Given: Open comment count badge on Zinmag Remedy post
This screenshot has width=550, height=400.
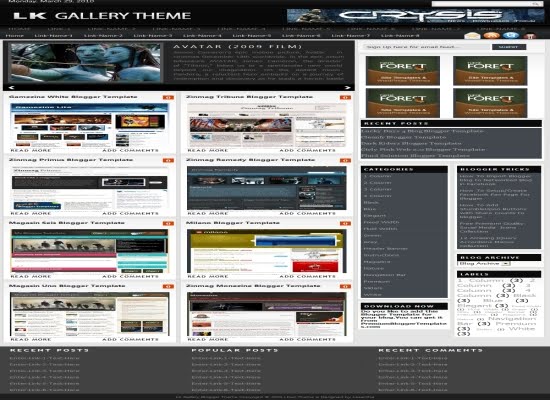Looking at the screenshot, I should pyautogui.click(x=346, y=160).
